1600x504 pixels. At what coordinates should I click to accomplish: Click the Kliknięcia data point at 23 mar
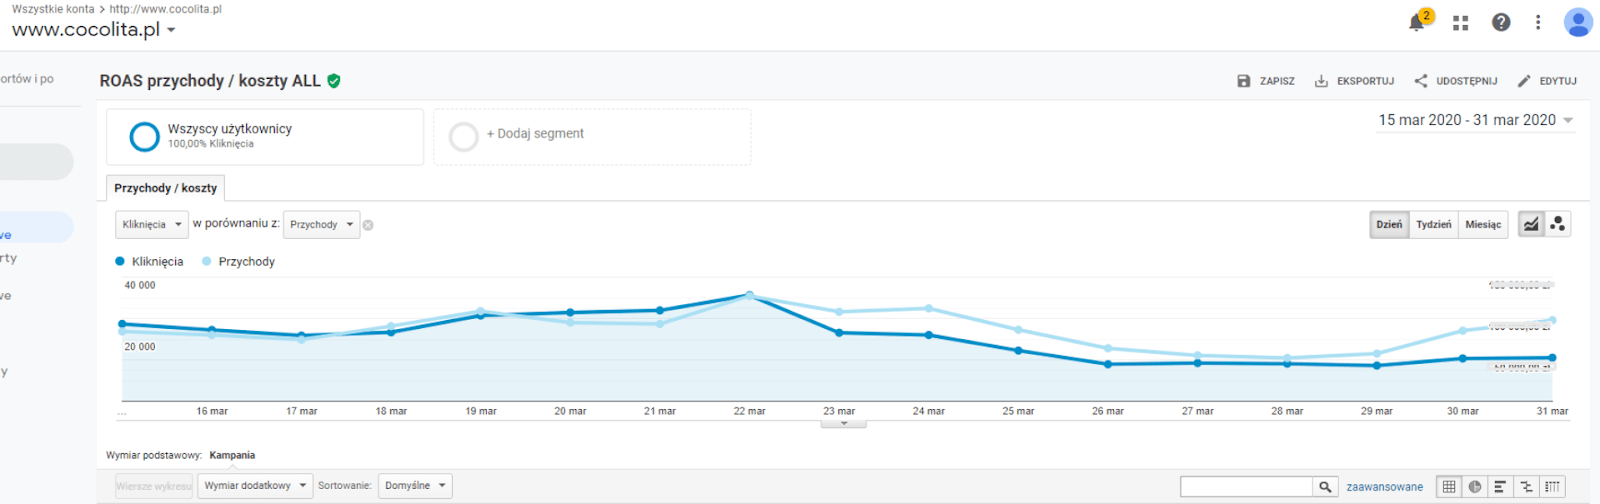click(x=839, y=333)
